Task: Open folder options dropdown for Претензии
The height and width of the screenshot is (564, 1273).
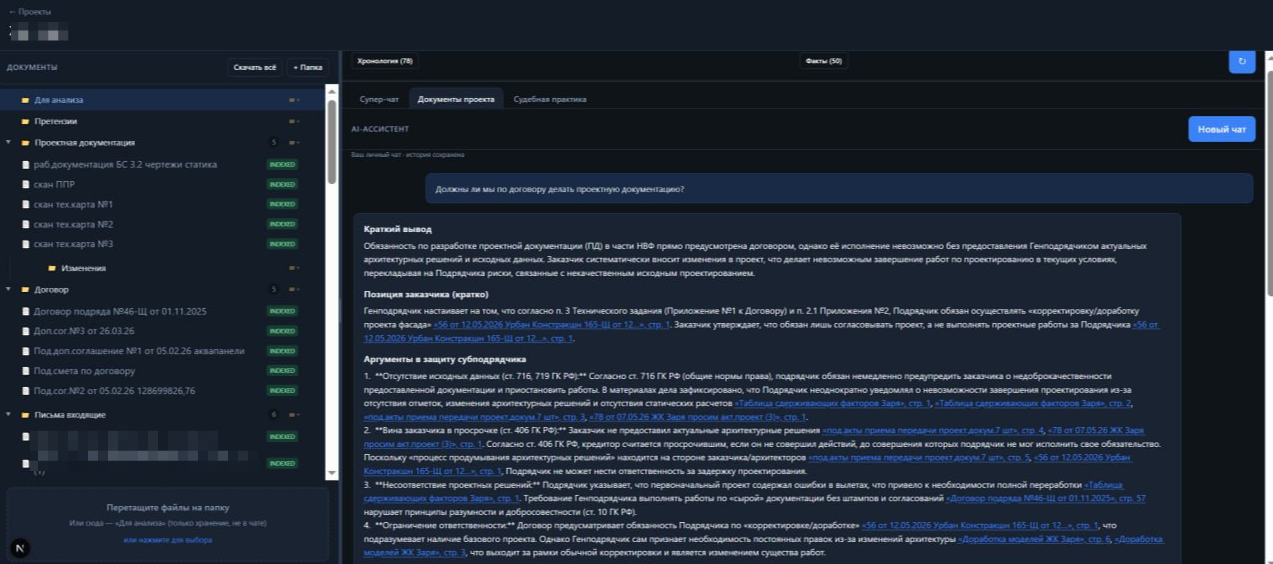Action: [294, 121]
